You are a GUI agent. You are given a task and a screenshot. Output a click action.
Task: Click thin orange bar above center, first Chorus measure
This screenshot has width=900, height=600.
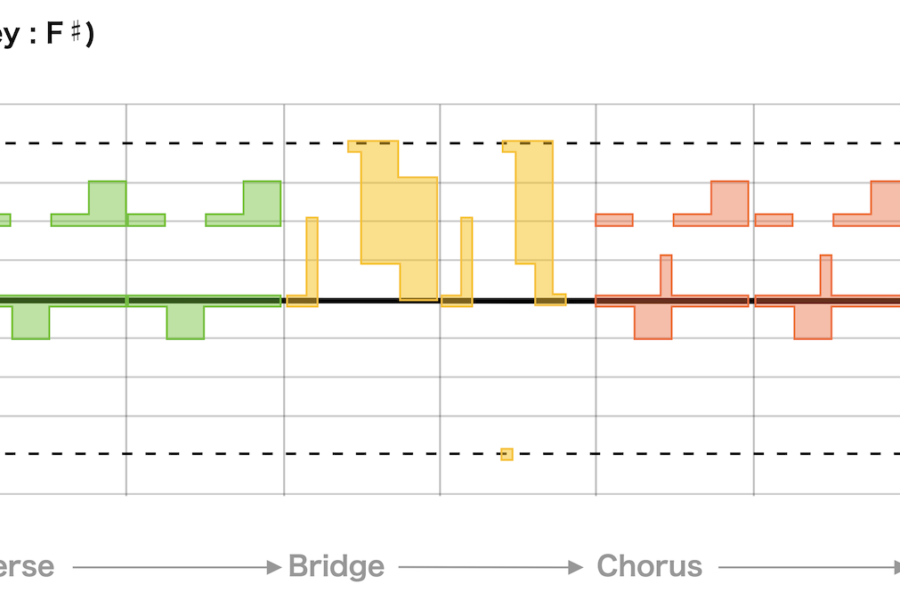pos(666,275)
